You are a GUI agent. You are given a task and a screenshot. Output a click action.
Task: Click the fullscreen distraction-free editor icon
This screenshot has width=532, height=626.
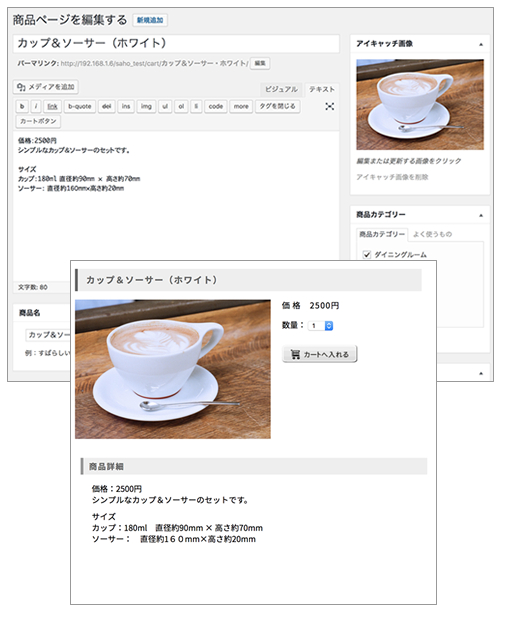[330, 106]
